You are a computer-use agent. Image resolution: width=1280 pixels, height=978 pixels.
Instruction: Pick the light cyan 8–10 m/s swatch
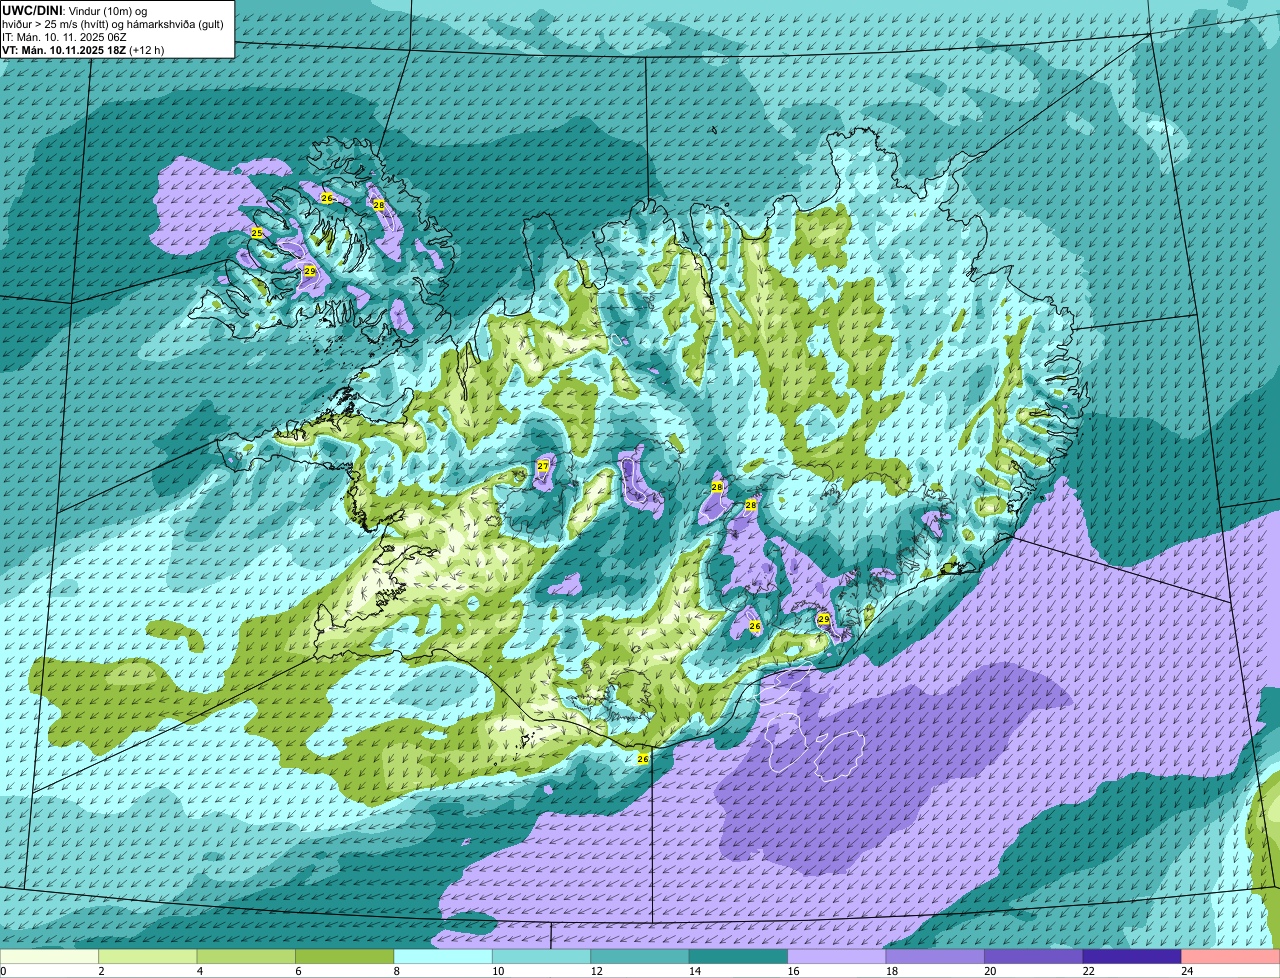(443, 956)
